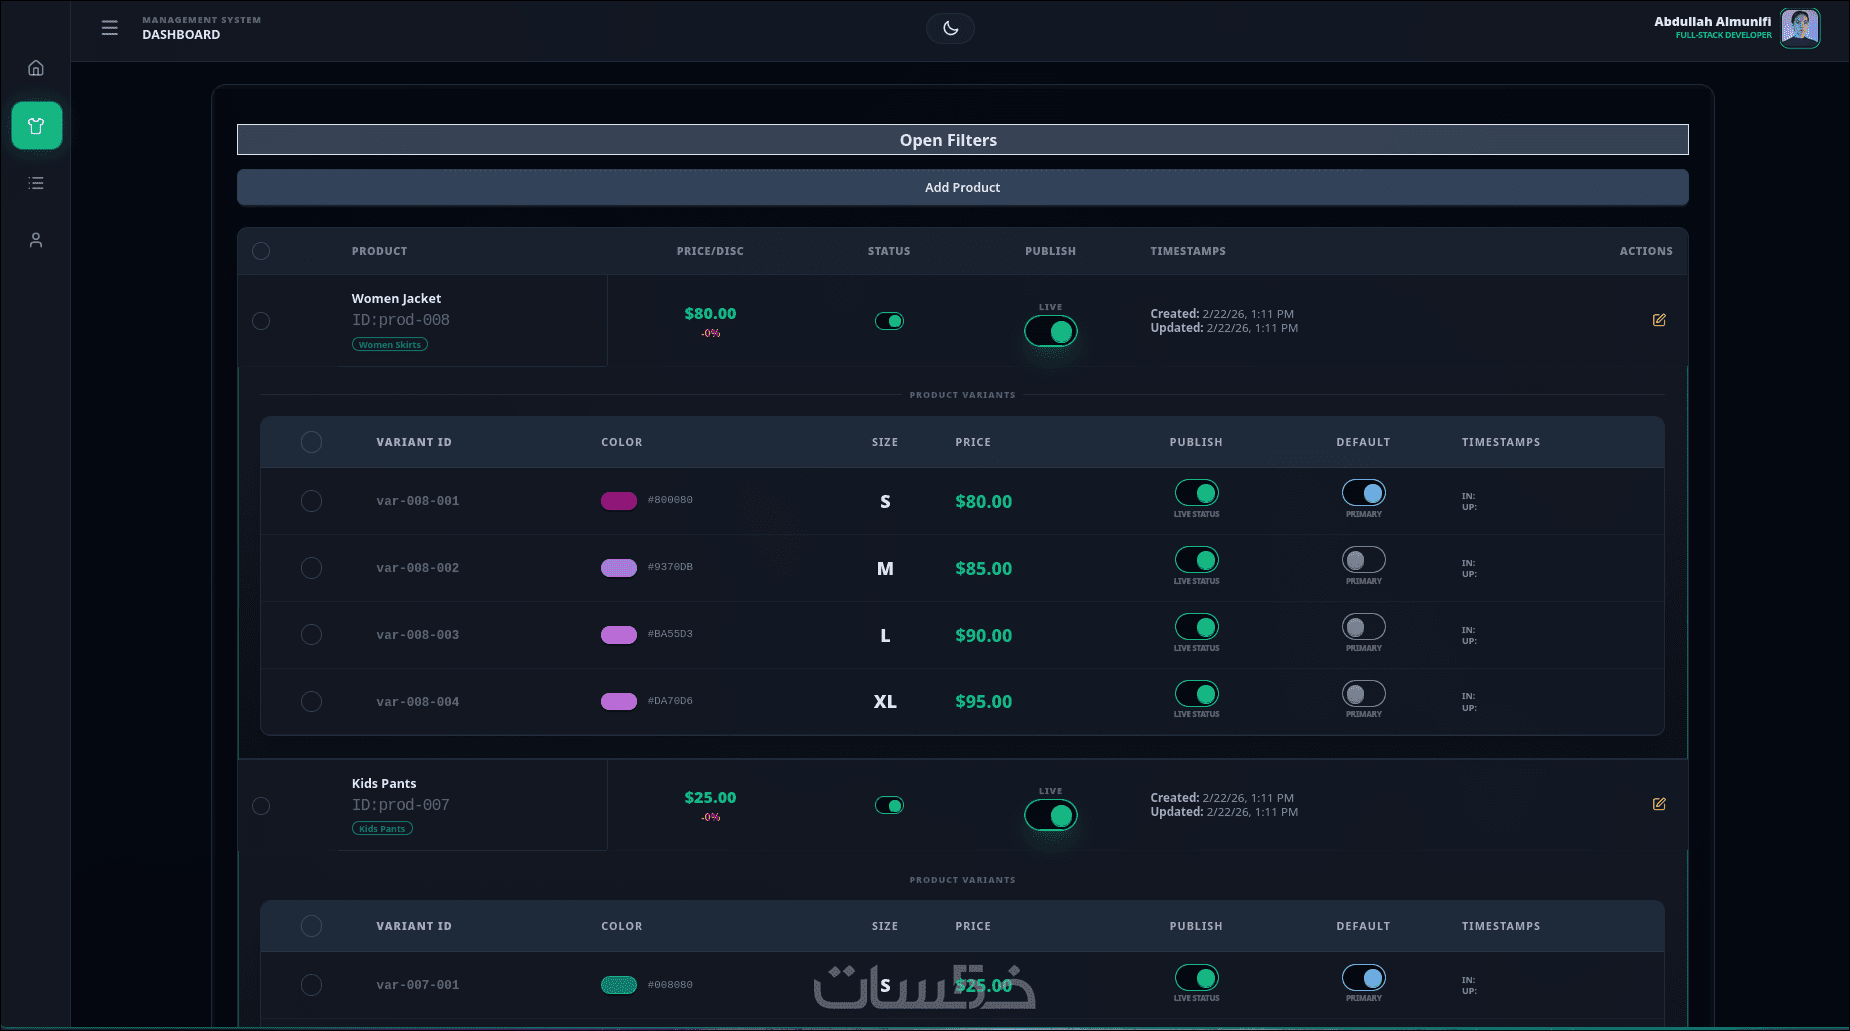1850x1031 pixels.
Task: Click the DASHBOARD title in the header
Action: click(x=181, y=35)
